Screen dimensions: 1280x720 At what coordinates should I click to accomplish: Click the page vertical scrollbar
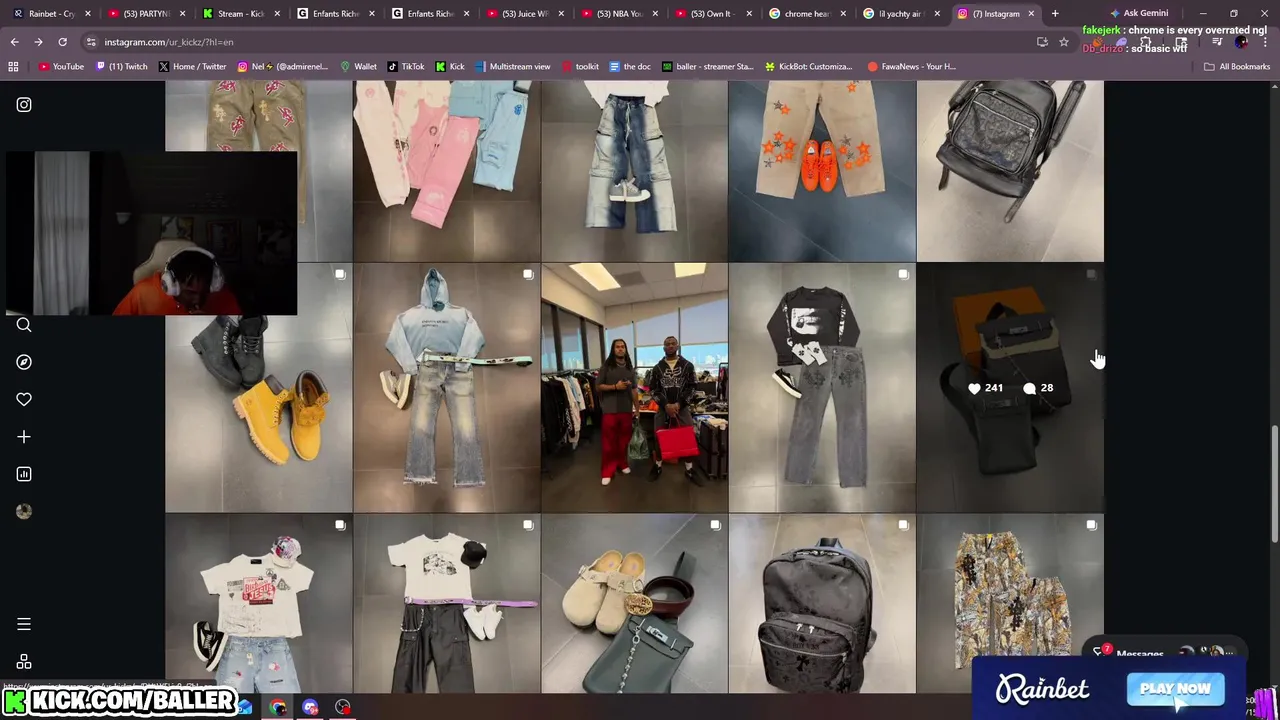tap(1274, 485)
